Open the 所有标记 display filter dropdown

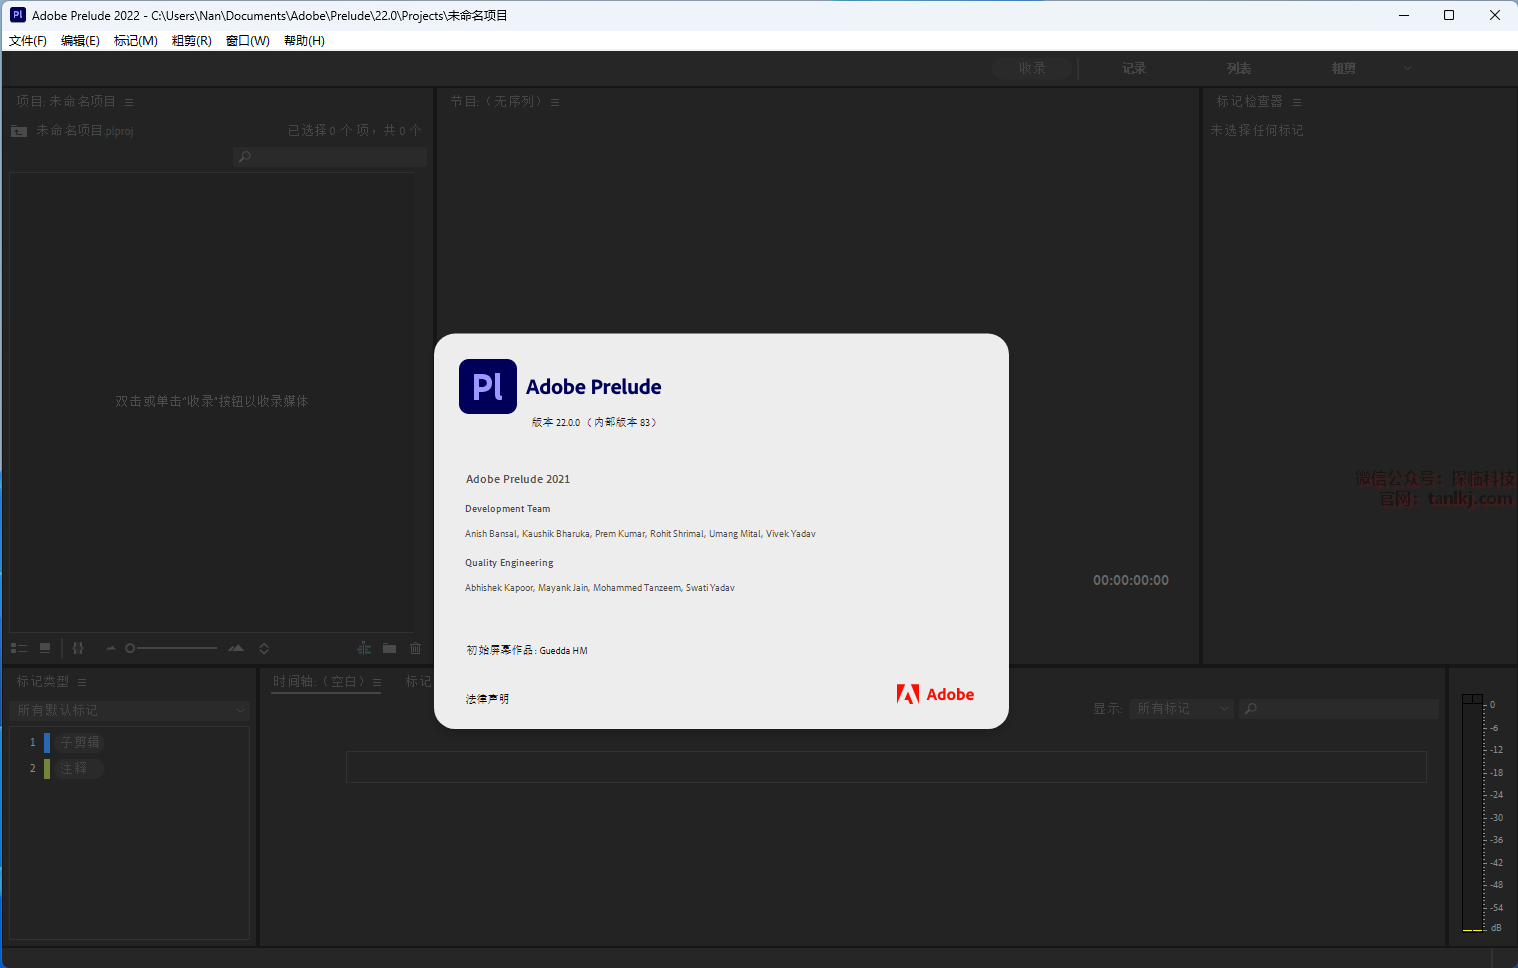[x=1182, y=708]
